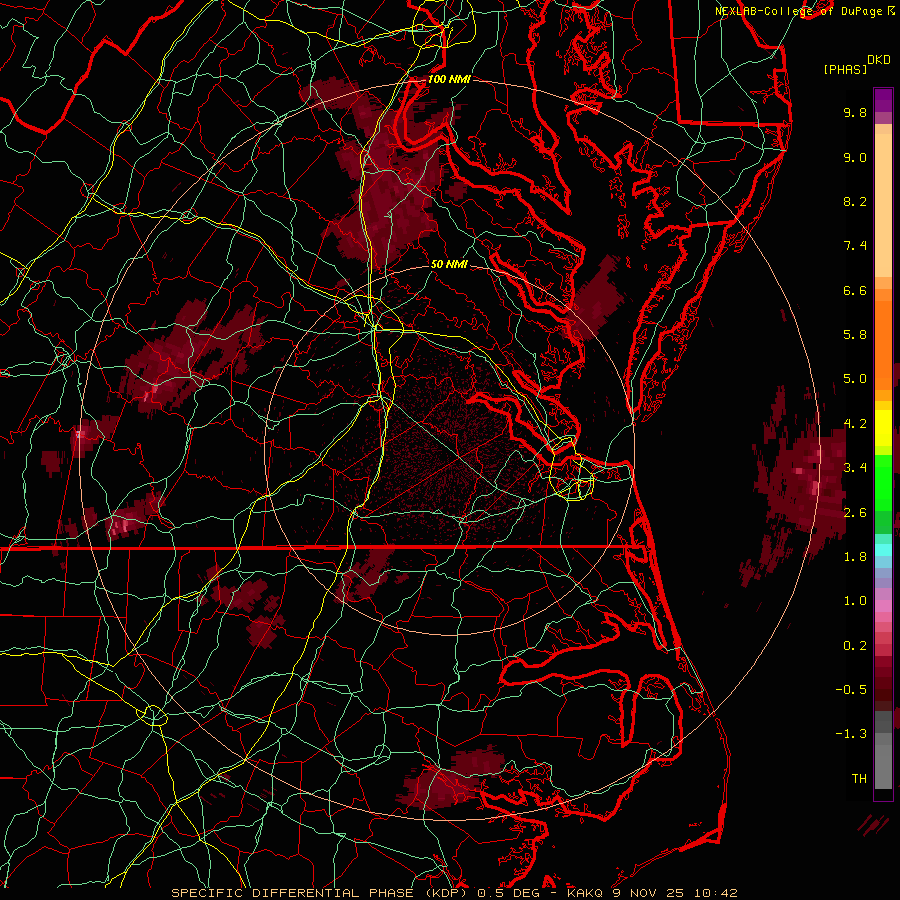Click the 3.4 value on the scale
This screenshot has height=900, width=900.
855,468
